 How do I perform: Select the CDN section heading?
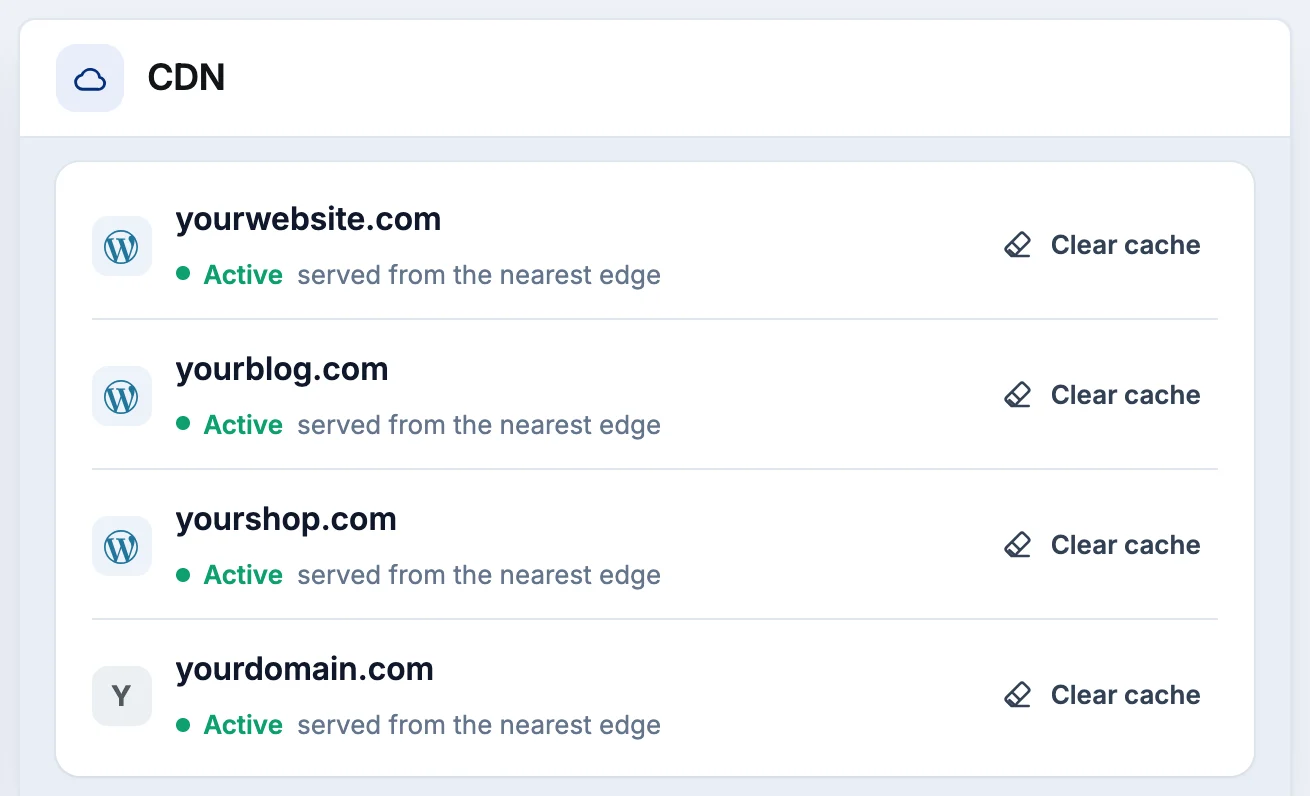point(186,78)
